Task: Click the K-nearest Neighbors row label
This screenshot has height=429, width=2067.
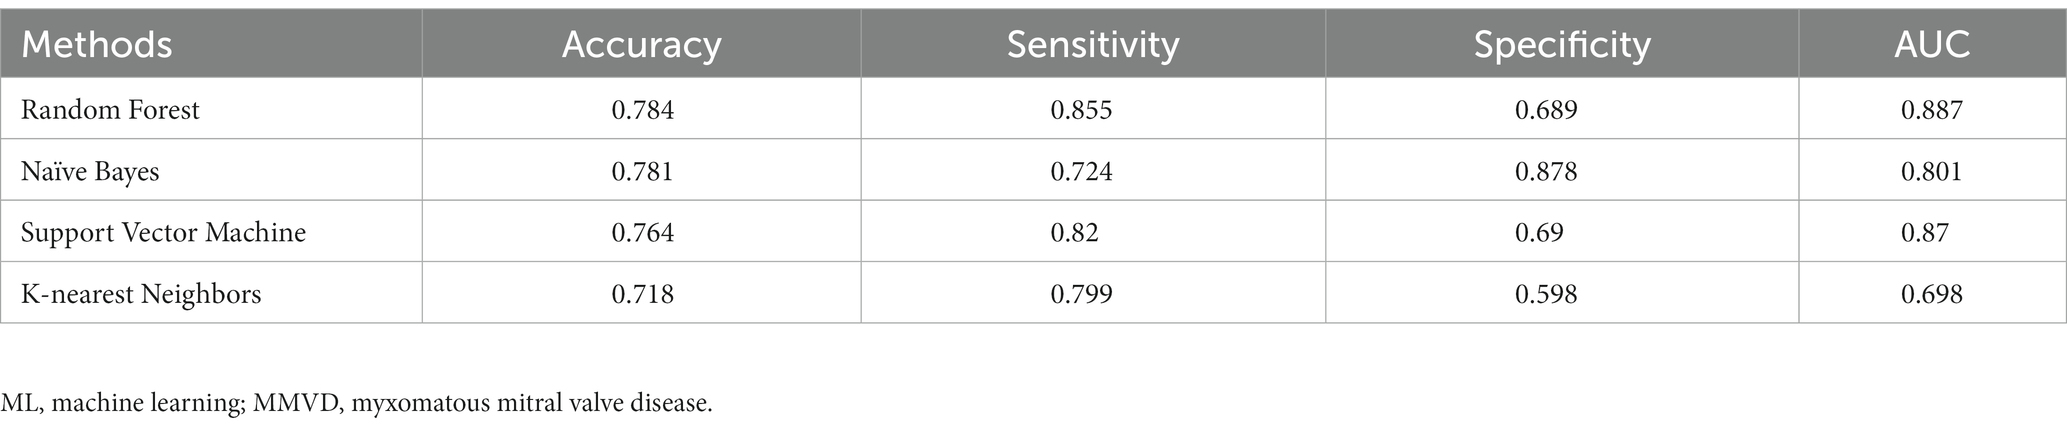Action: pos(141,294)
